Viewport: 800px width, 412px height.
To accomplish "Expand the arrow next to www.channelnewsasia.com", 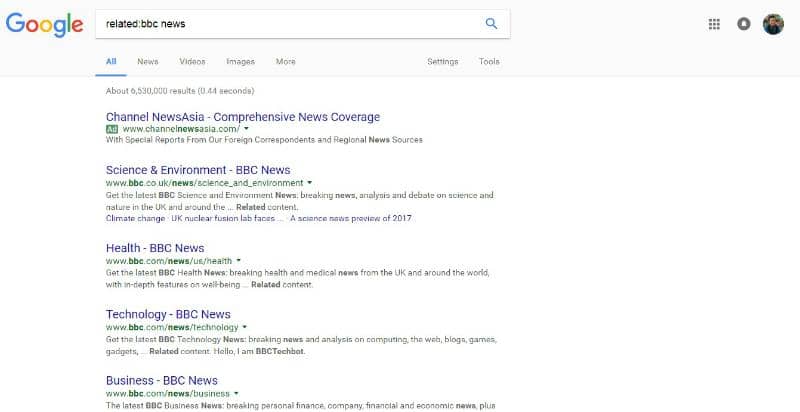I will pos(246,129).
